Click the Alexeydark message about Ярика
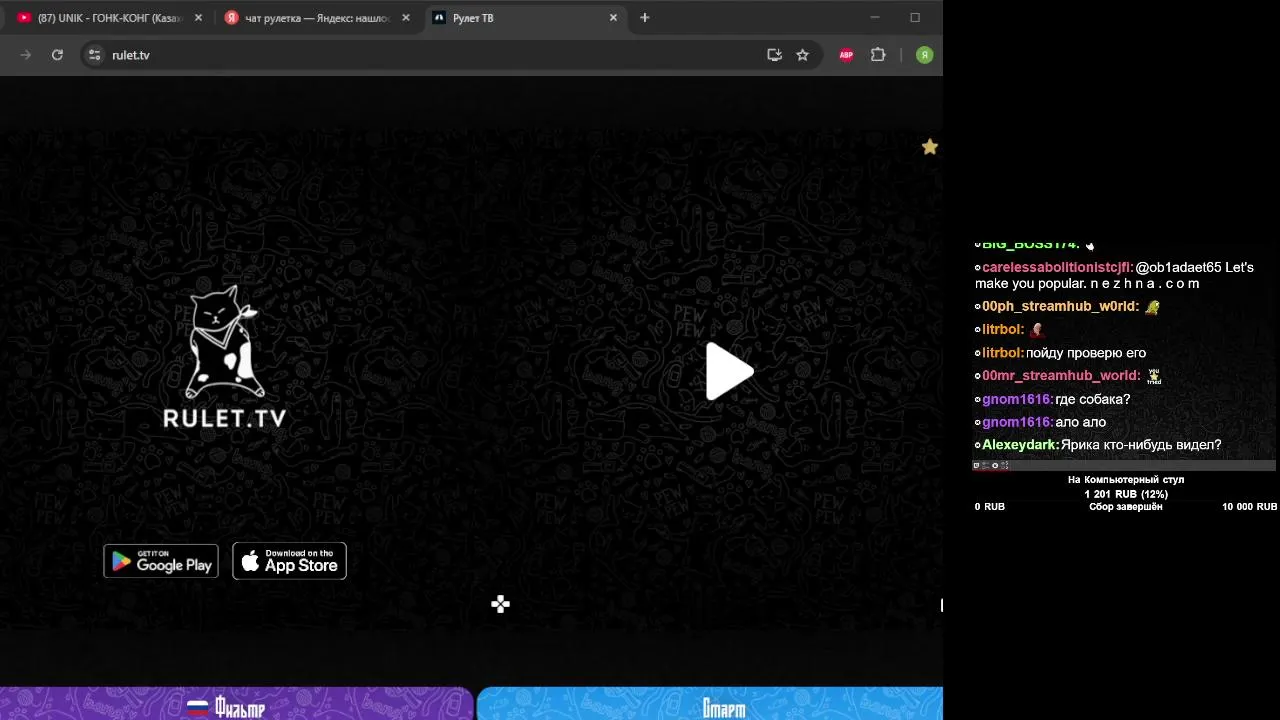1280x720 pixels. [x=1141, y=446]
